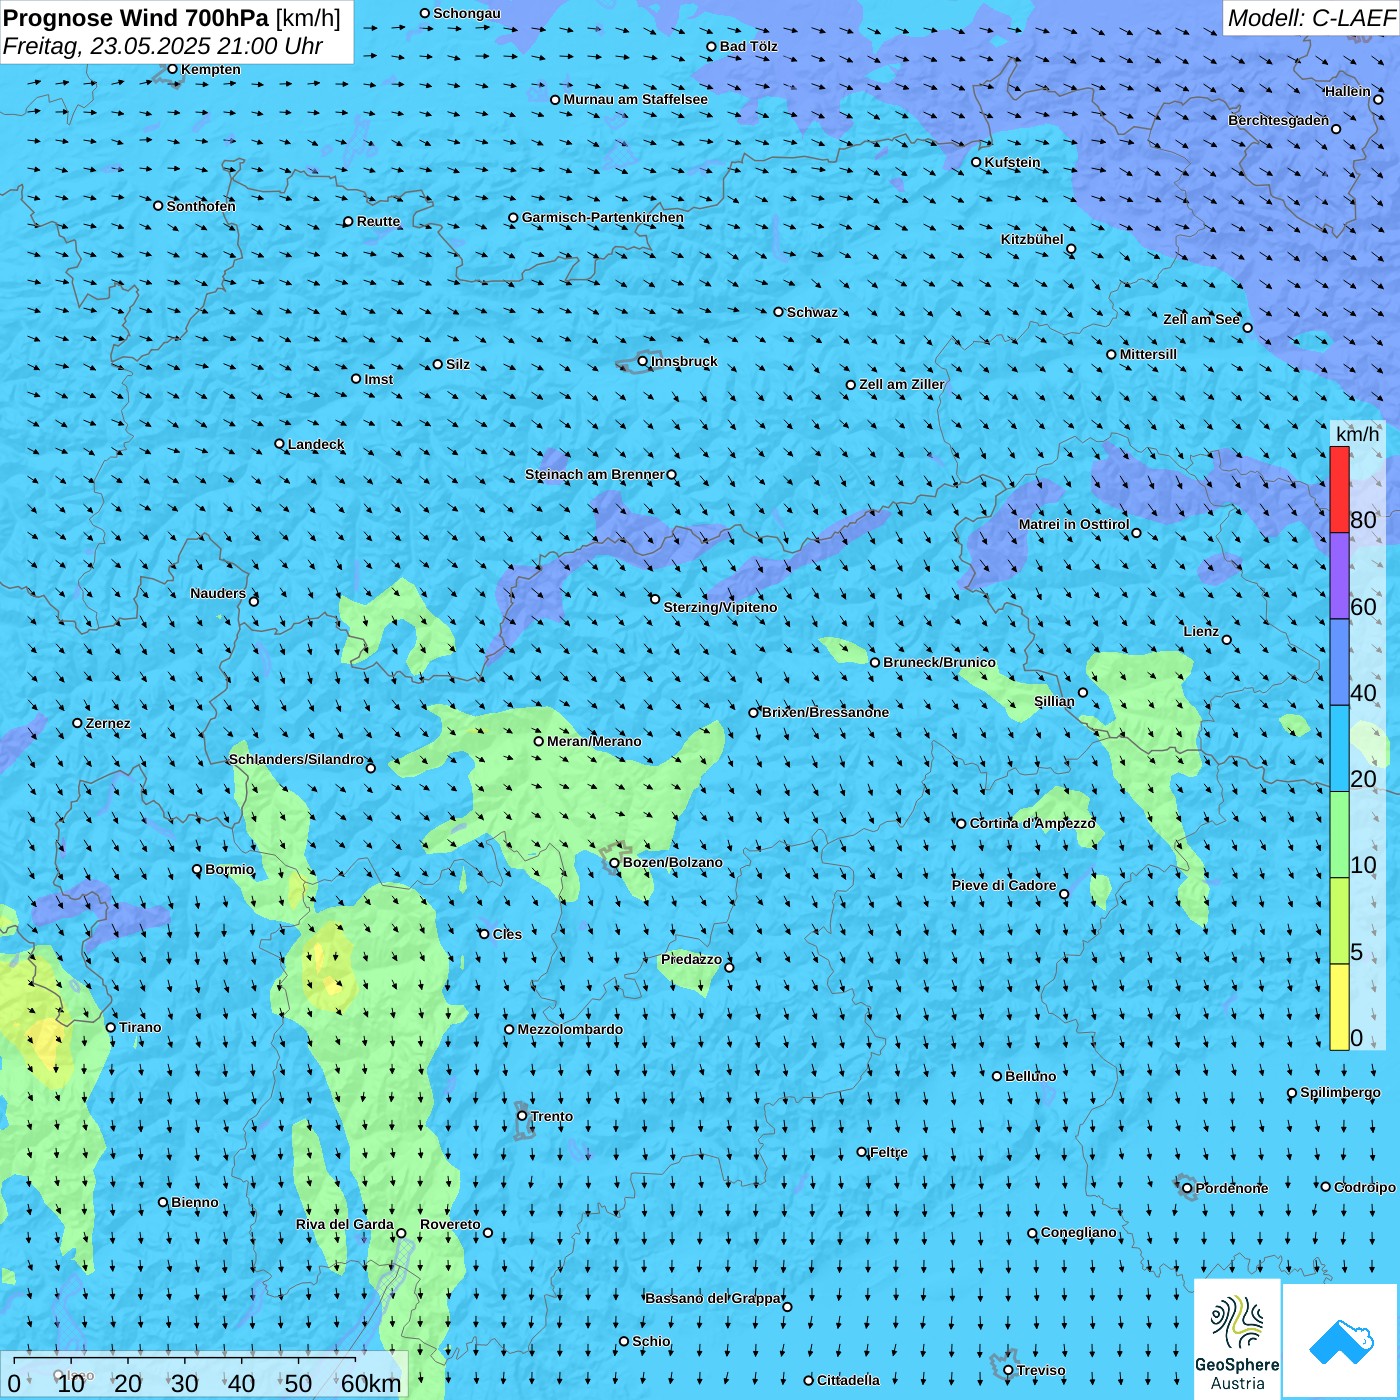The height and width of the screenshot is (1400, 1400).
Task: Click the Kufstein city marker
Action: click(976, 162)
